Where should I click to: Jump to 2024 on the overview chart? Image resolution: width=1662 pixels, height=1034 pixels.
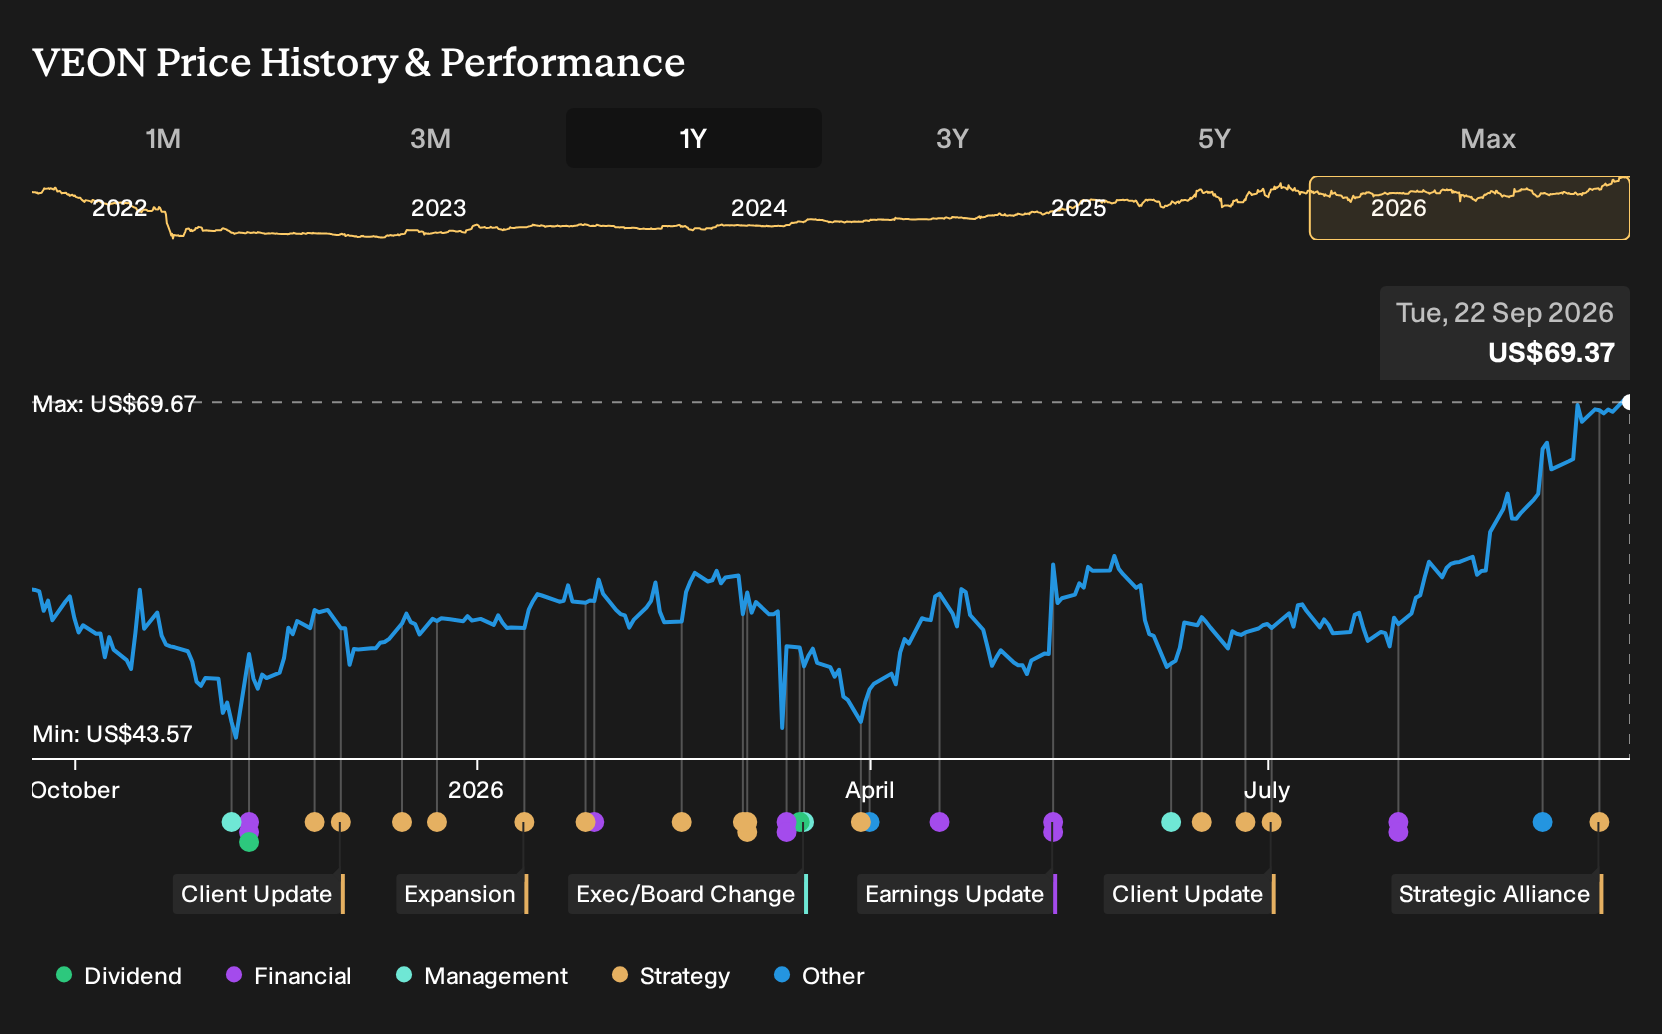click(x=758, y=208)
